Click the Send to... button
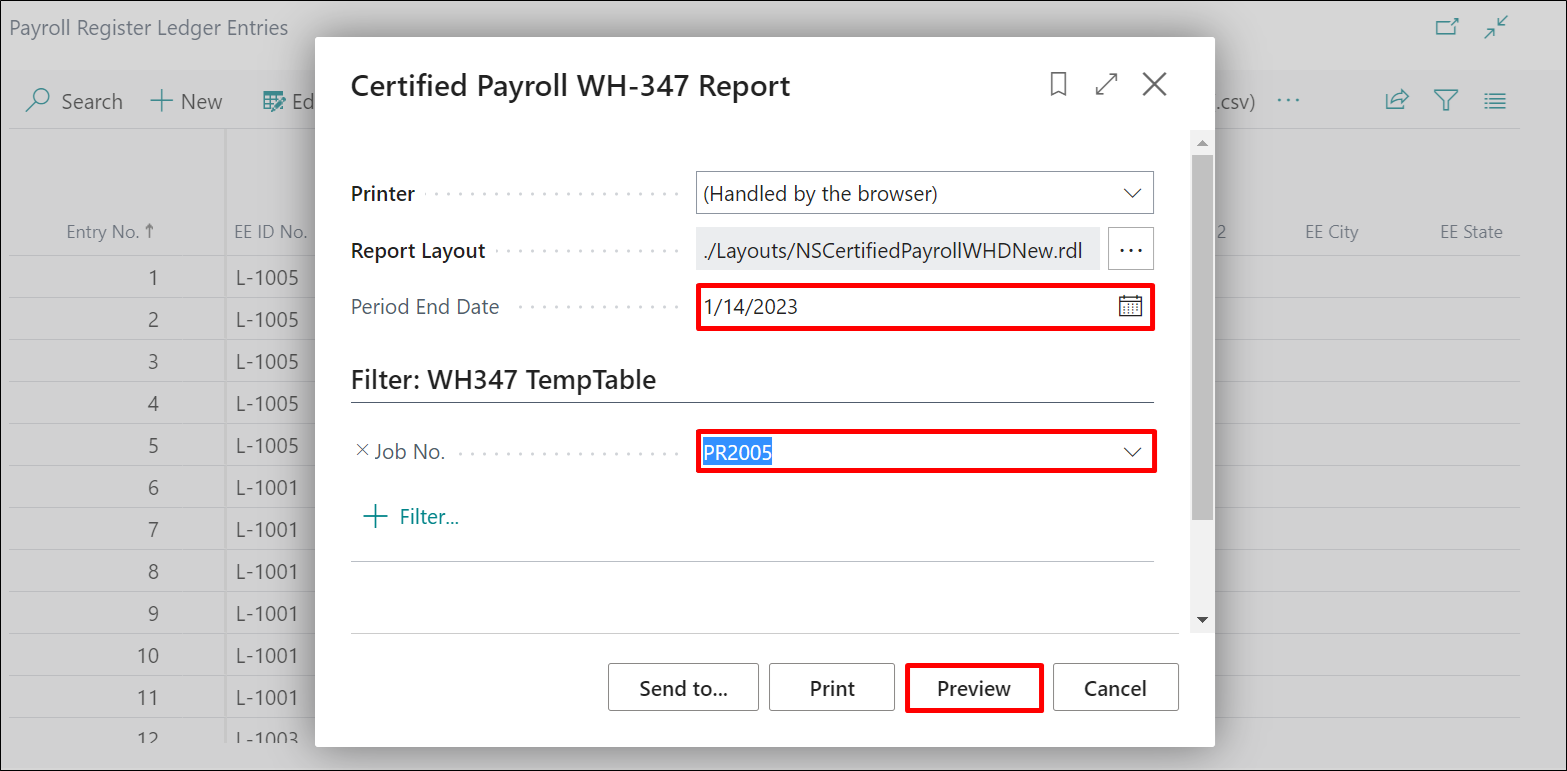The image size is (1567, 771). pos(683,688)
